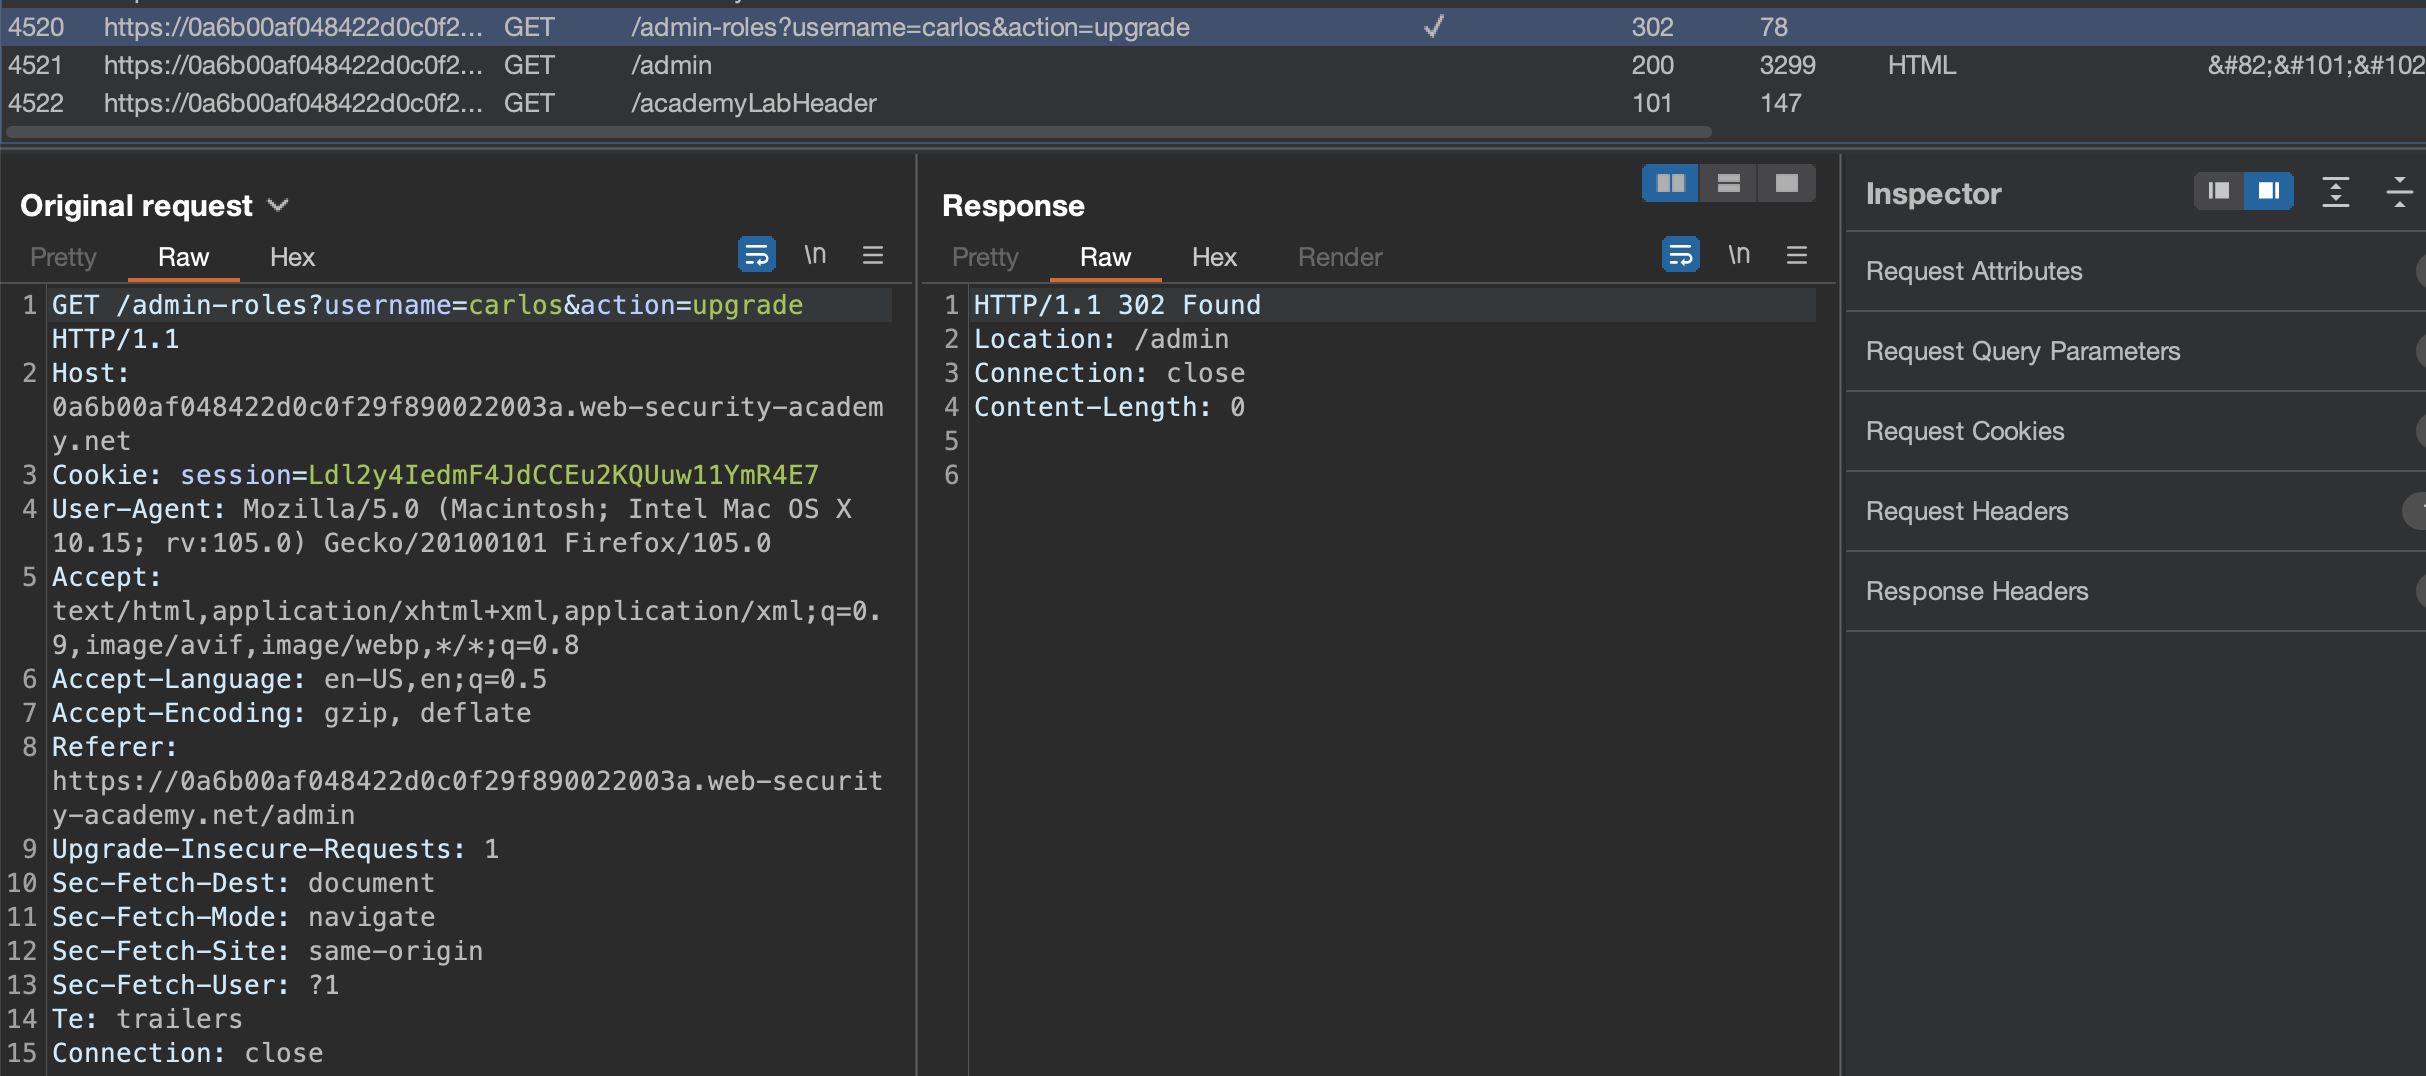Screen dimensions: 2426x1076
Task: Expand the Request Cookies section
Action: (x=1964, y=431)
